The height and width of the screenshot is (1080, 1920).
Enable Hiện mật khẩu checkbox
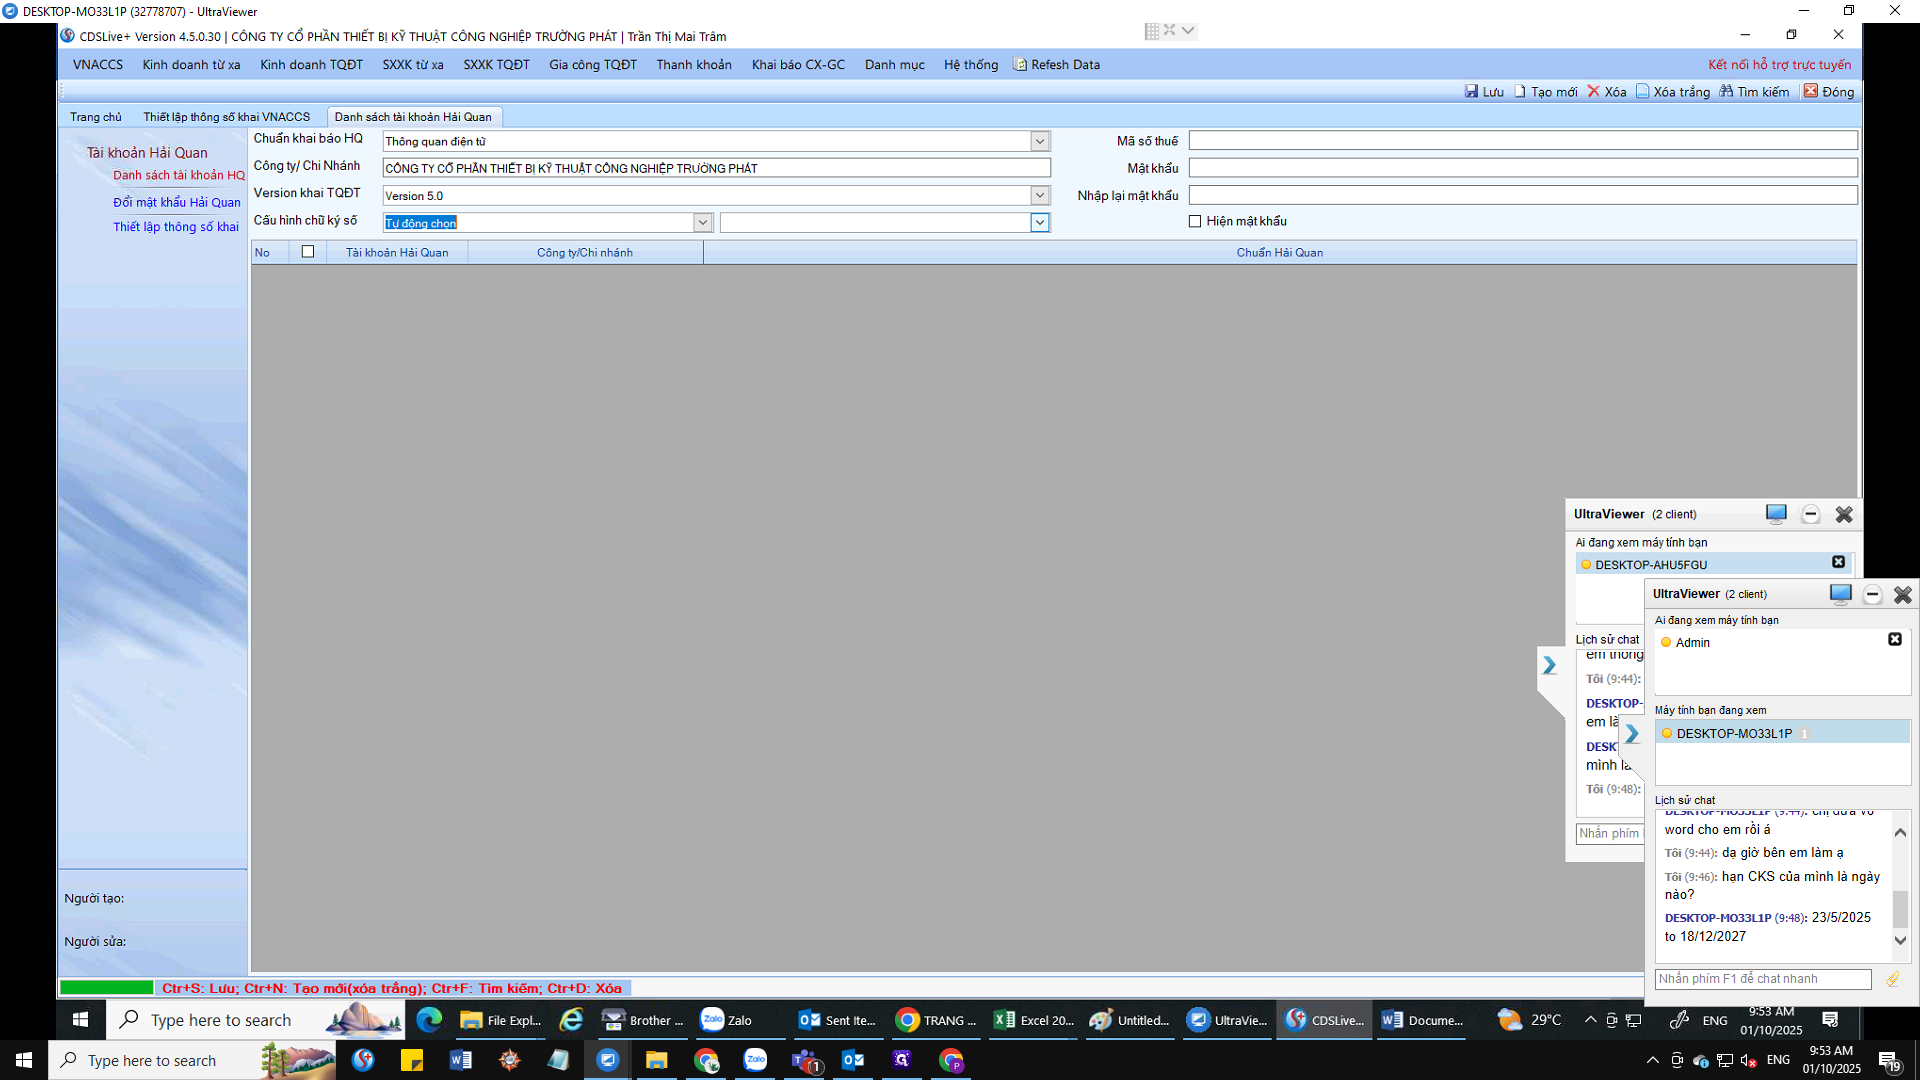(1195, 221)
